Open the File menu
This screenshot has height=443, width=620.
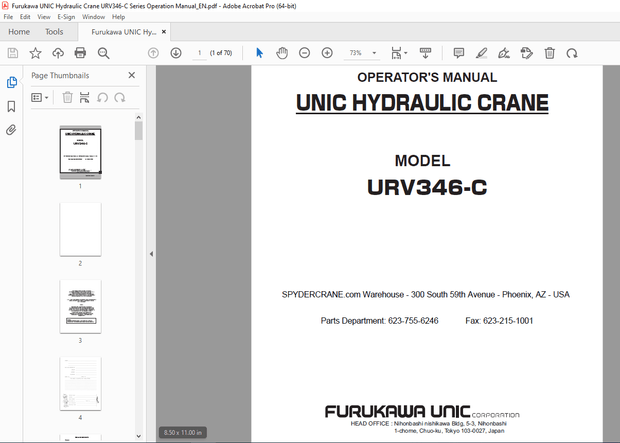8,17
